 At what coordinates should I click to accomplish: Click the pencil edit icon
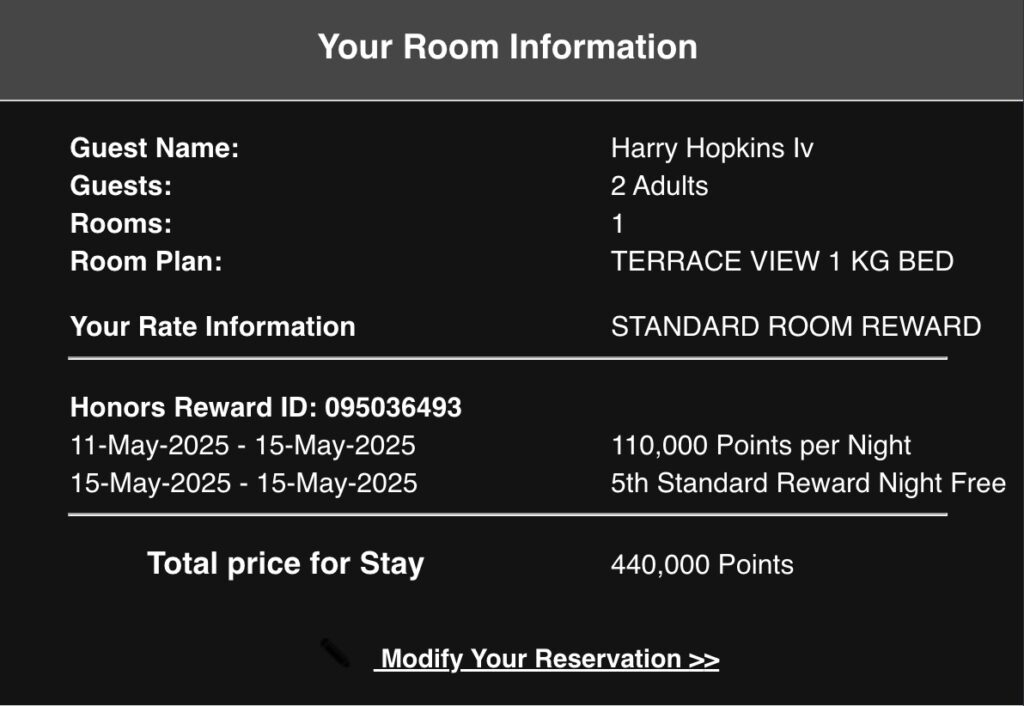[x=335, y=654]
